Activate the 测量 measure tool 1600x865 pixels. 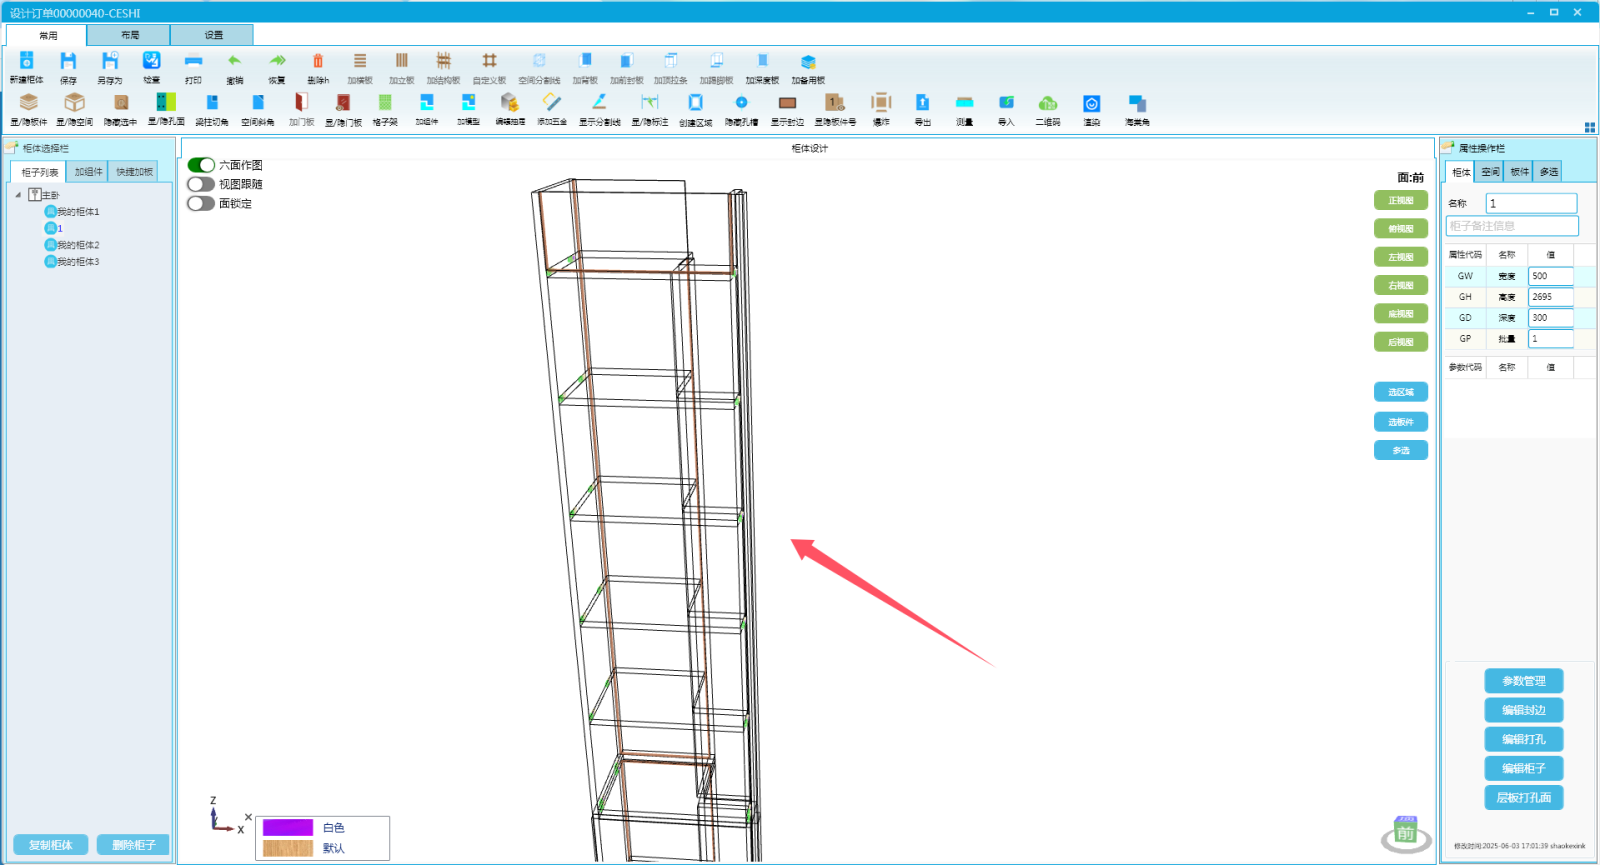(964, 102)
